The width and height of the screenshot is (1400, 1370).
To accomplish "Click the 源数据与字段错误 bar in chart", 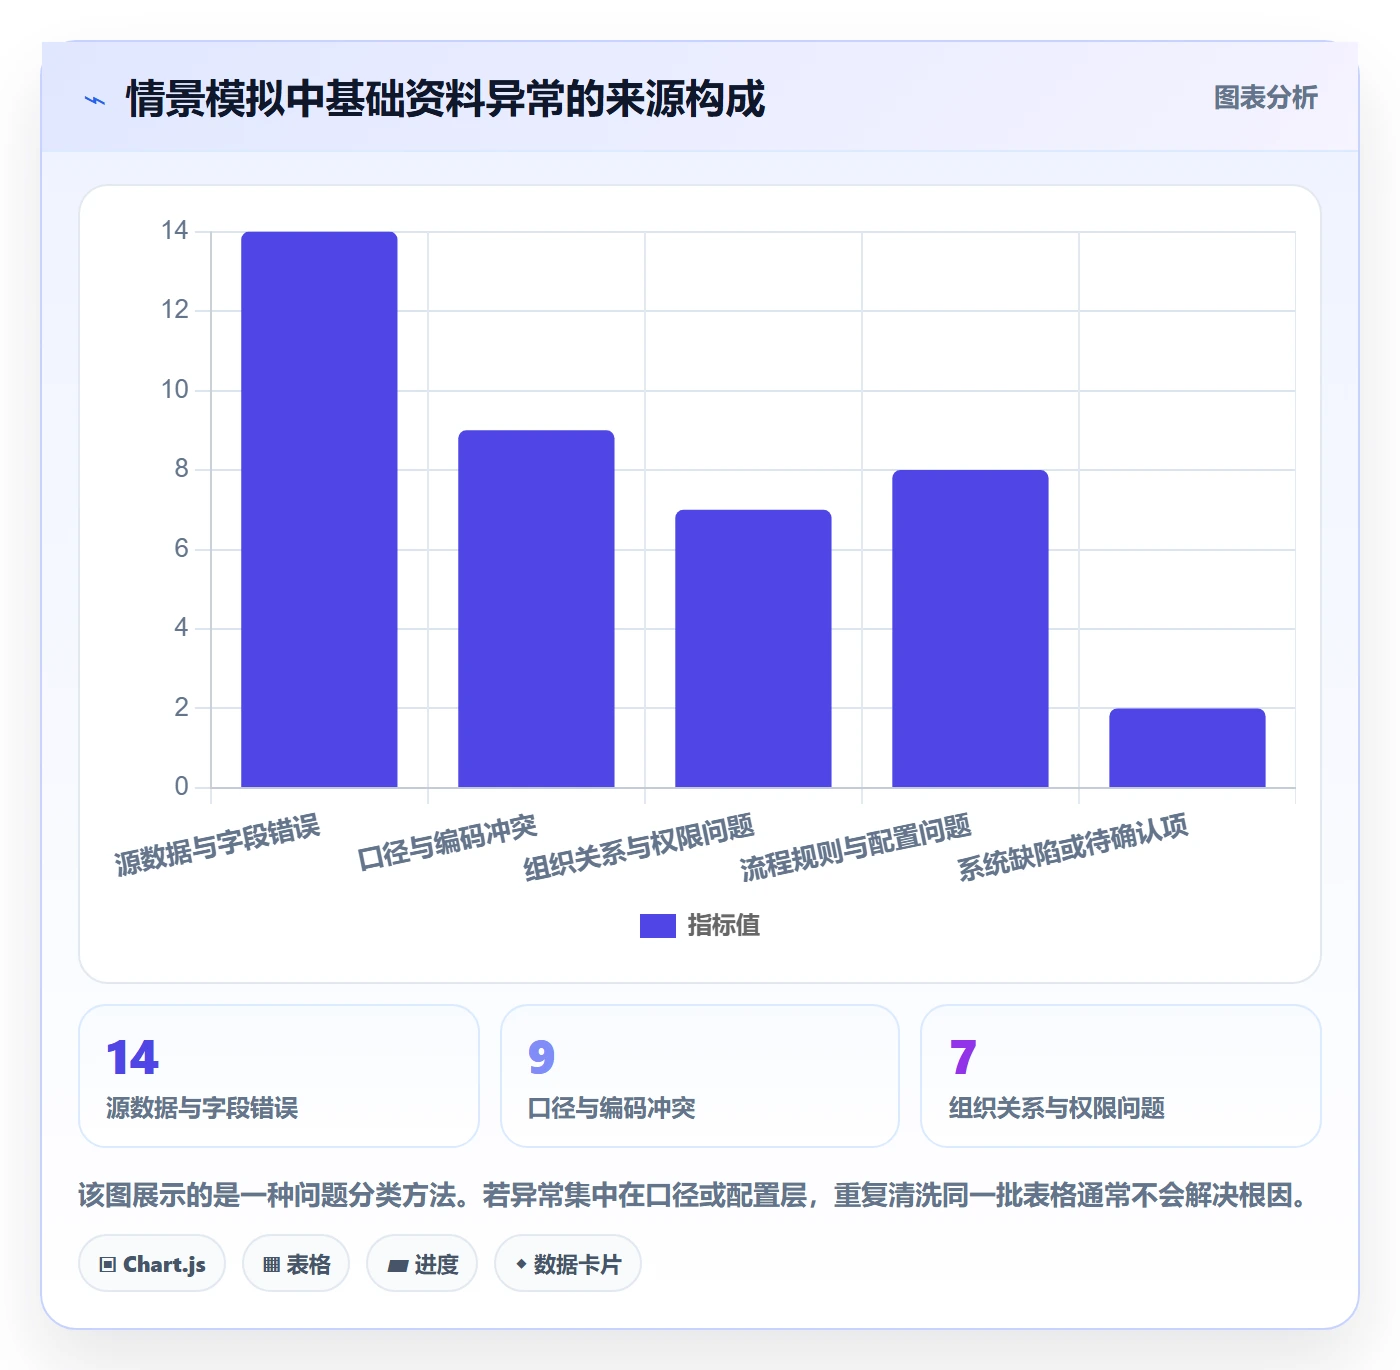I will (x=319, y=509).
